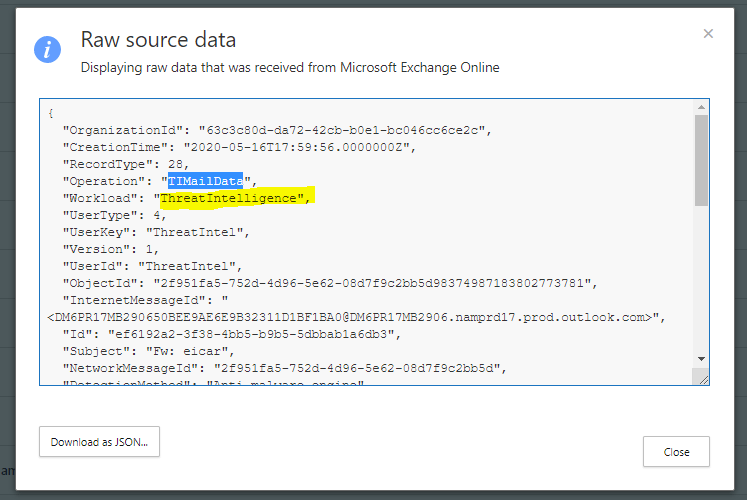Click the UserKey ThreatIntel line
This screenshot has width=747, height=500.
click(x=155, y=232)
